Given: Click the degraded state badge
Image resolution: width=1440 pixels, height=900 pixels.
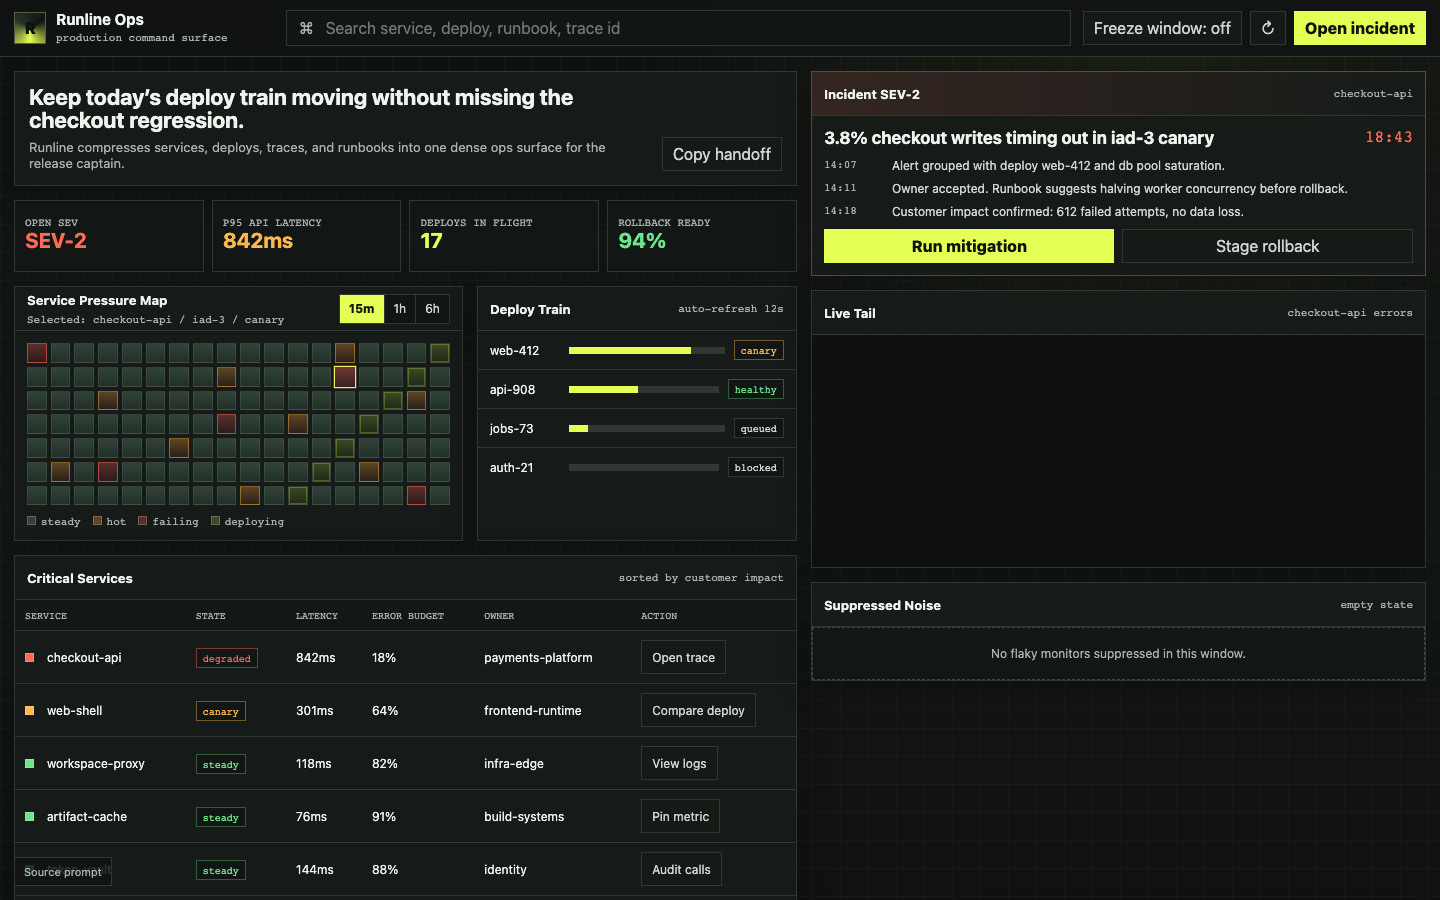Looking at the screenshot, I should click(227, 658).
